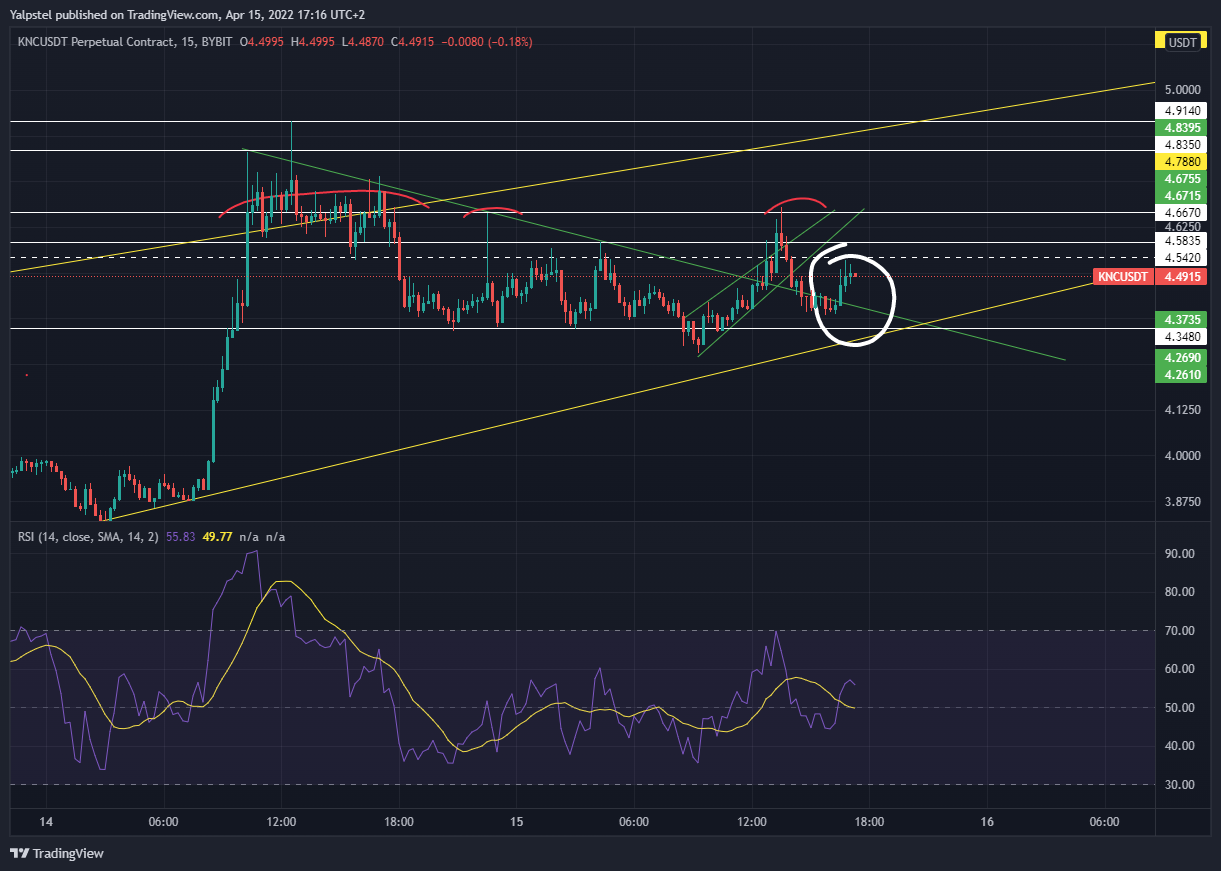This screenshot has width=1221, height=871.
Task: Click the green 4.8395 price label
Action: (x=1182, y=129)
